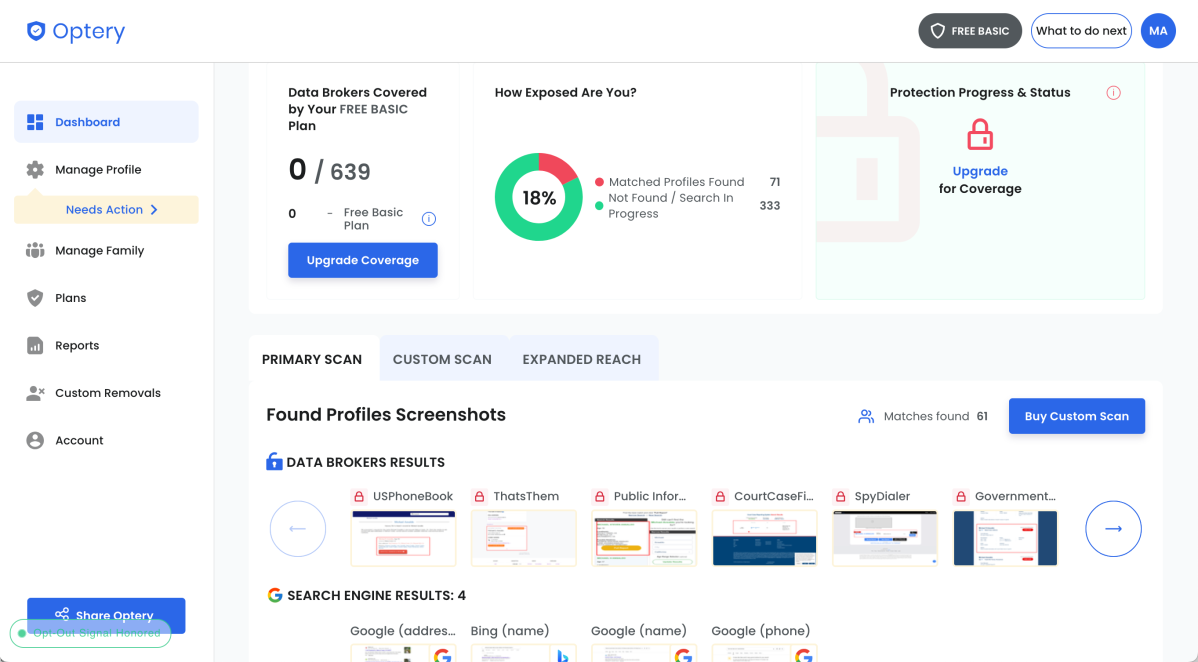Open Account settings in sidebar
This screenshot has height=662, width=1198.
tap(79, 440)
